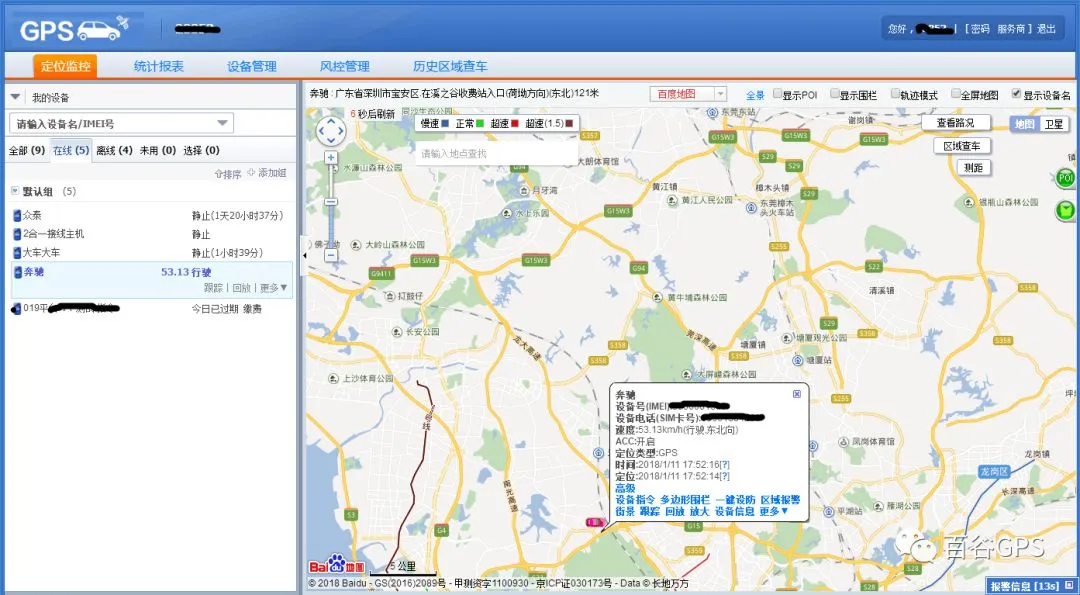
Task: Click the Baidu map logo
Action: (x=336, y=565)
